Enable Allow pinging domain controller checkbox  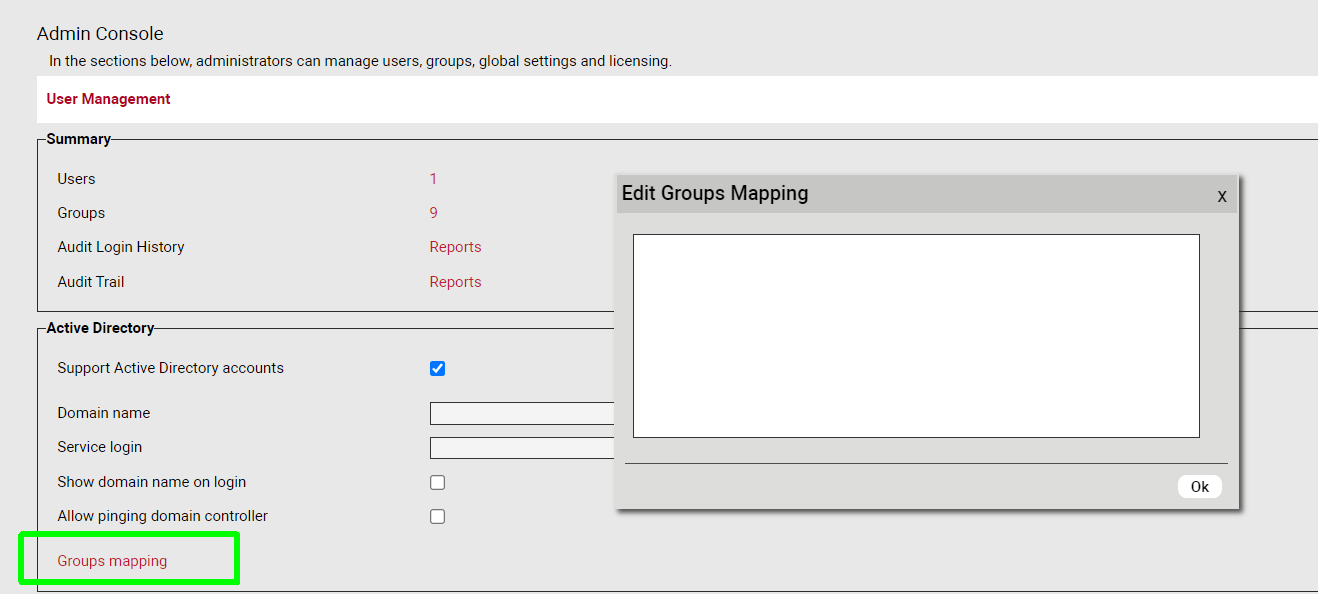(x=437, y=517)
